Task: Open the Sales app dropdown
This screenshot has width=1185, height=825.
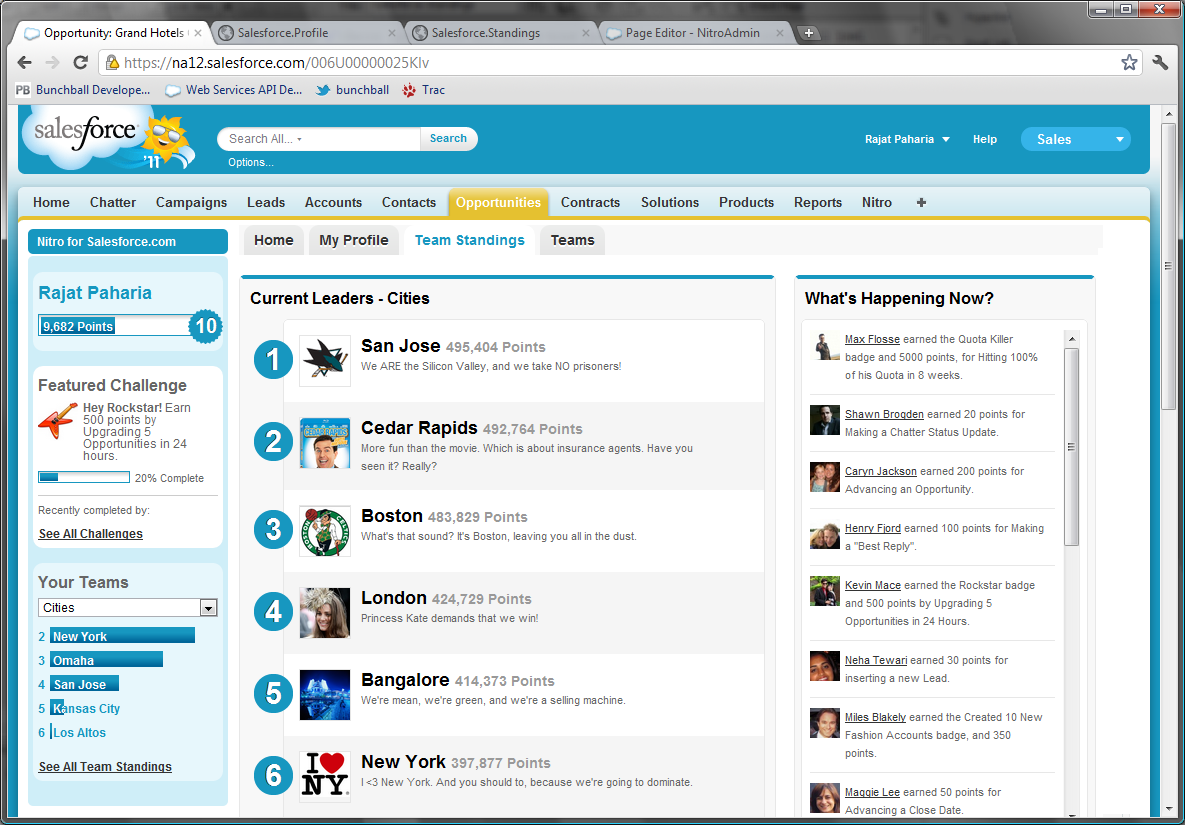Action: pyautogui.click(x=1075, y=139)
